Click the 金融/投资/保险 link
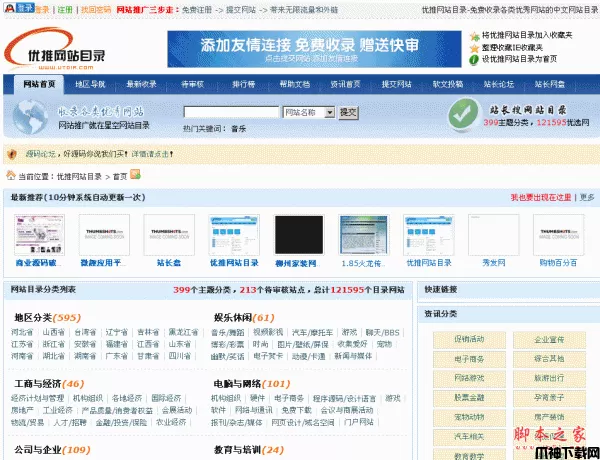The image size is (600, 460). pyautogui.click(x=121, y=422)
